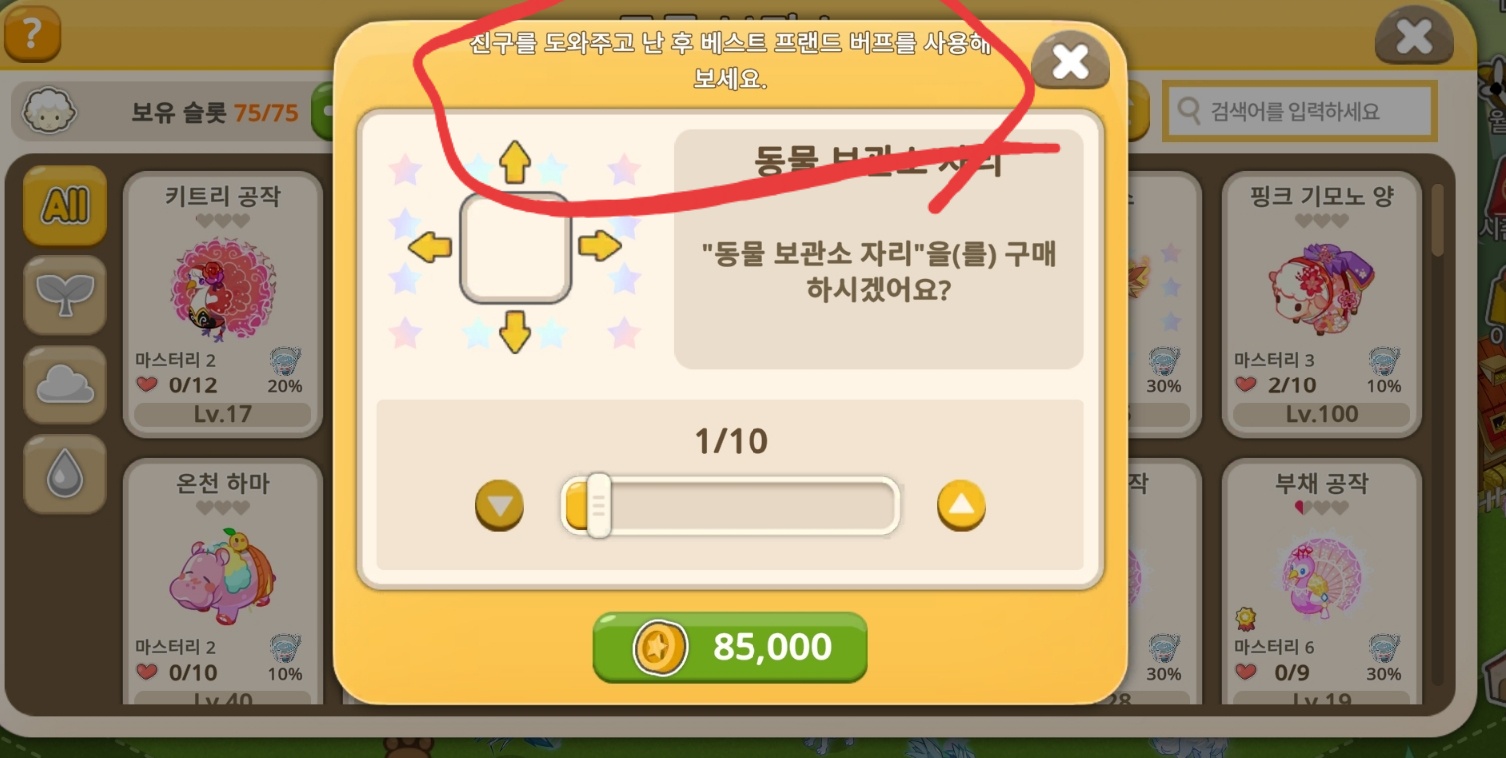Viewport: 1506px width, 758px height.
Task: Click the left arrow on storage diagram
Action: click(x=430, y=246)
